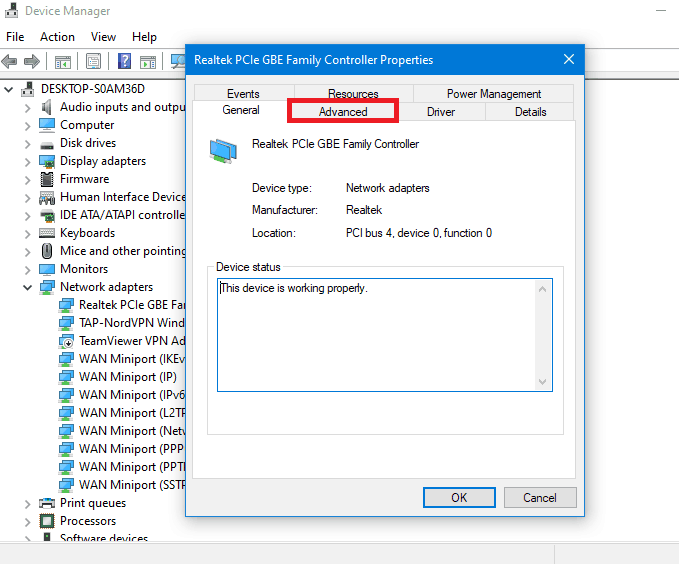Click the Cancel button
This screenshot has height=564, width=679.
540,497
